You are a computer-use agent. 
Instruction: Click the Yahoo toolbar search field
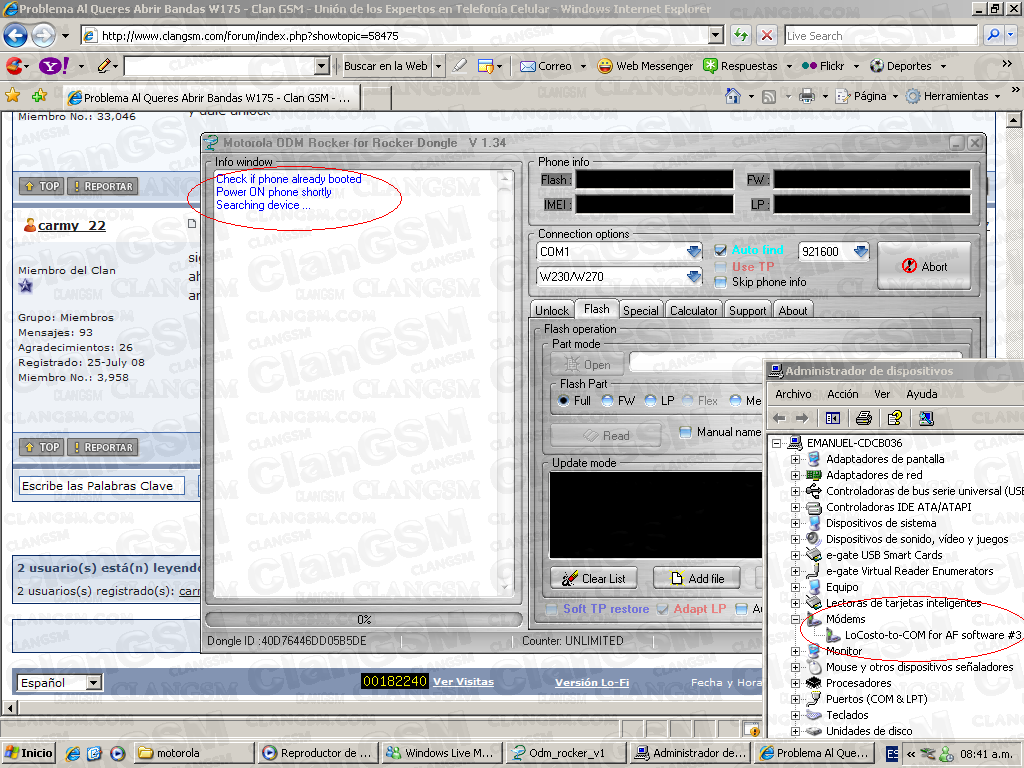tap(219, 66)
